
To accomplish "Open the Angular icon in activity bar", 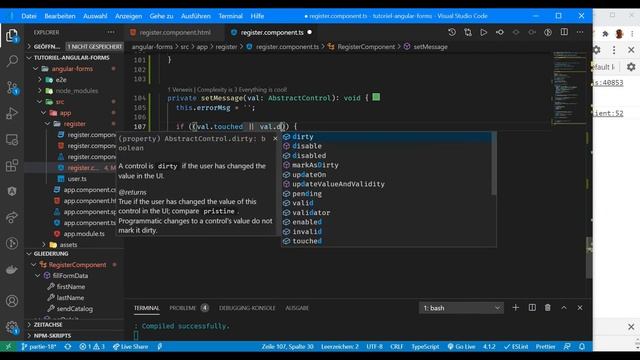I will pyautogui.click(x=12, y=191).
